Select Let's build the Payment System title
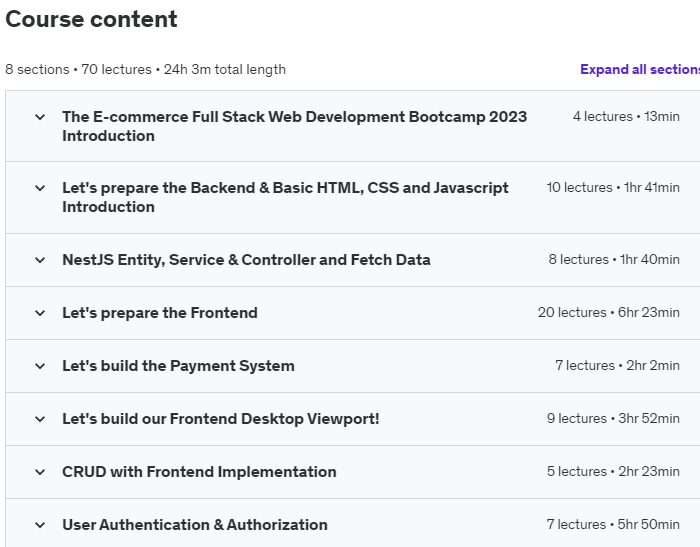700x547 pixels. (178, 366)
